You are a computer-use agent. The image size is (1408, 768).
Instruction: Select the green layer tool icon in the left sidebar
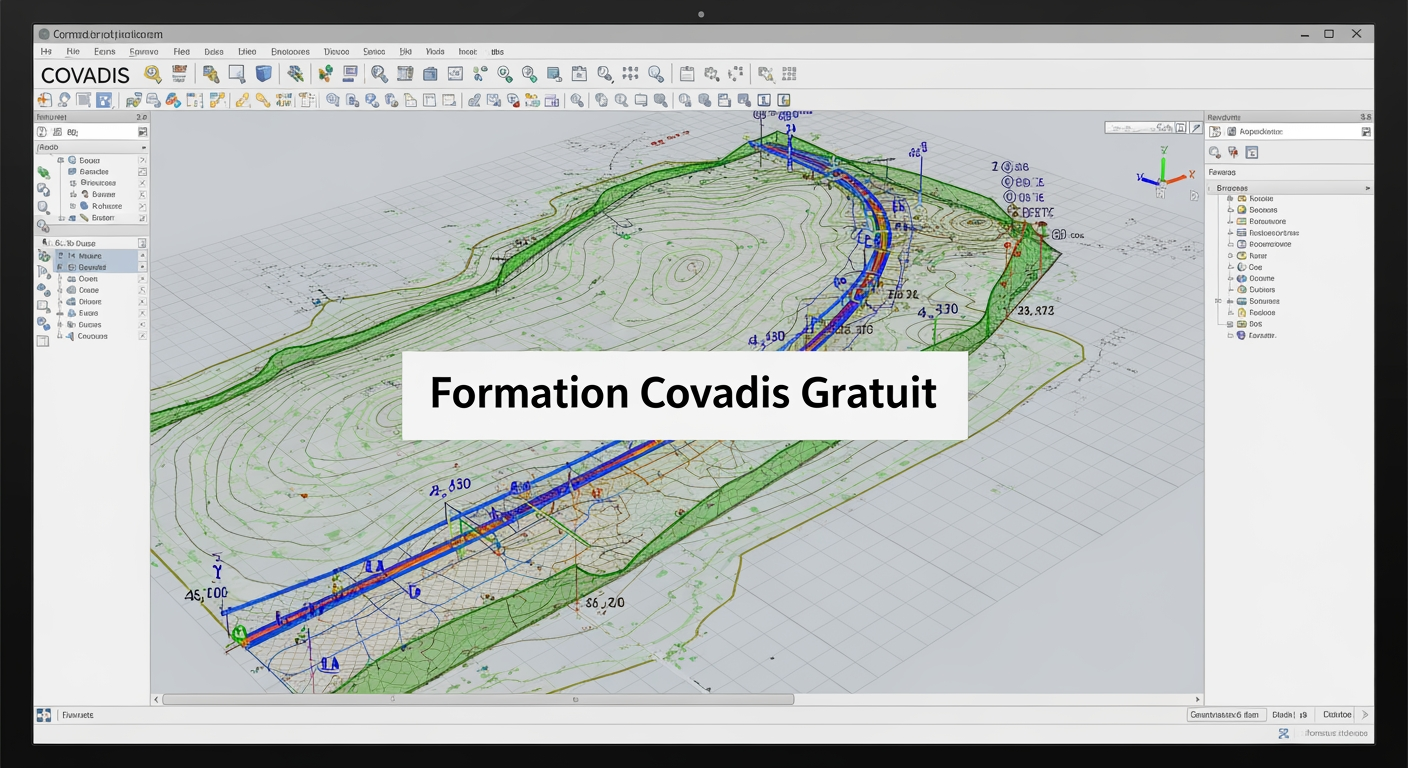pyautogui.click(x=44, y=172)
